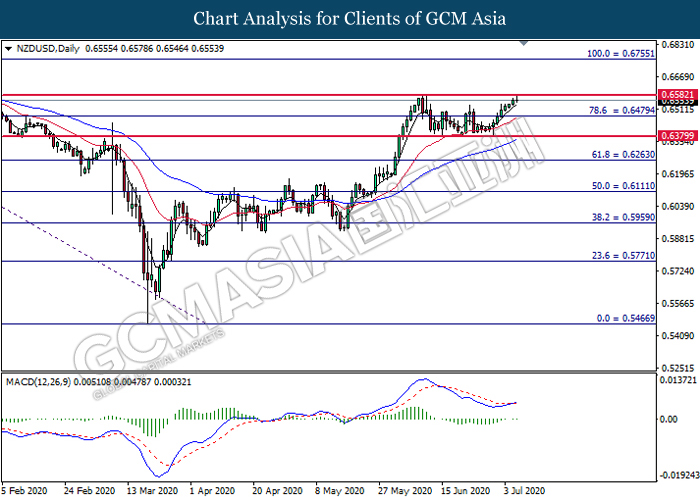Select the 5 Feb 2020 date label
The height and width of the screenshot is (500, 700).
click(x=28, y=491)
